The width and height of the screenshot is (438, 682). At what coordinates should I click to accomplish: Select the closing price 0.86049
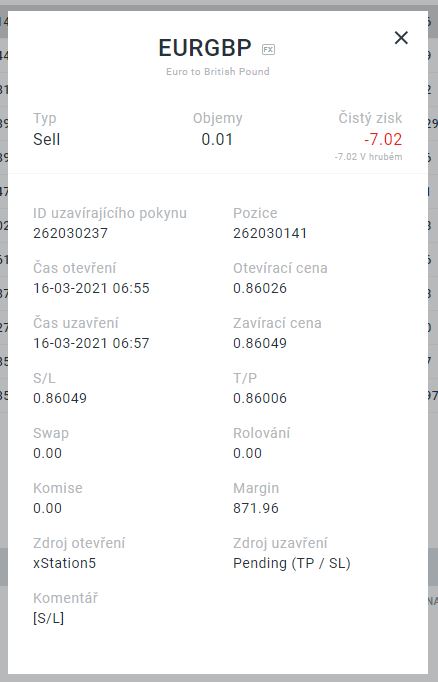click(260, 343)
